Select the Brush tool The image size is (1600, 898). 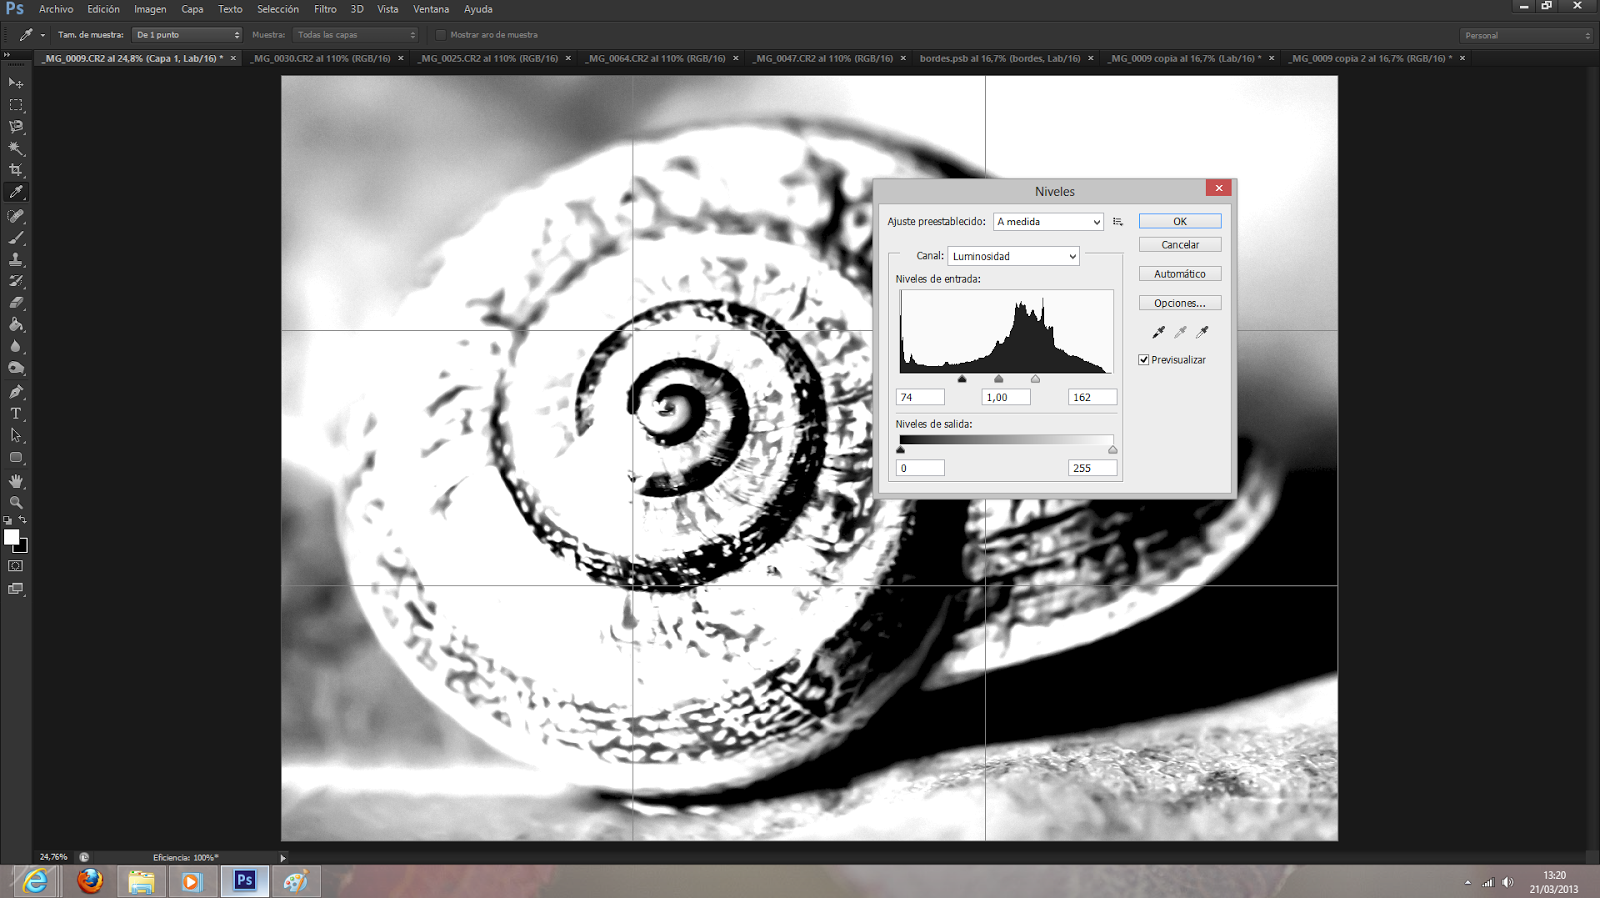coord(16,238)
